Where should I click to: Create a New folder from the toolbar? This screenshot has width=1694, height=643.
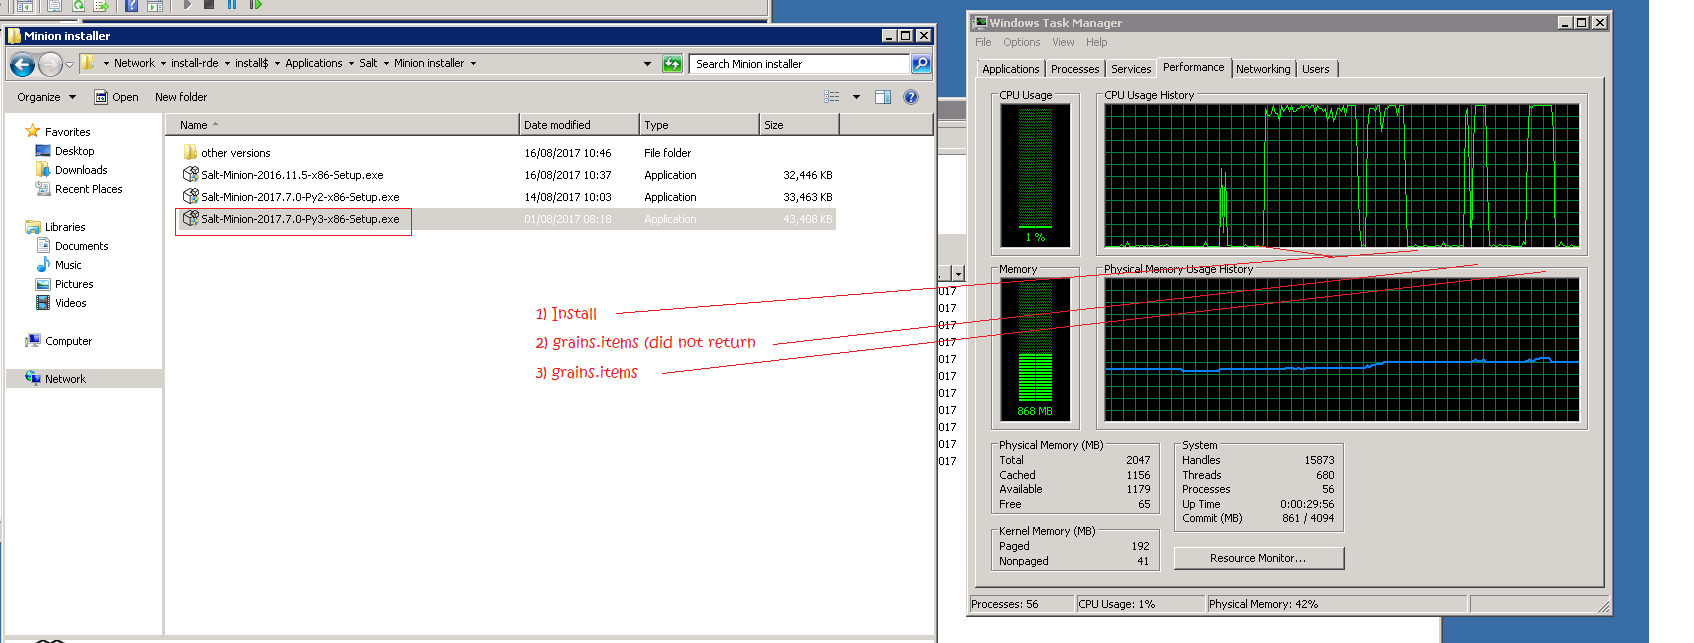click(181, 97)
